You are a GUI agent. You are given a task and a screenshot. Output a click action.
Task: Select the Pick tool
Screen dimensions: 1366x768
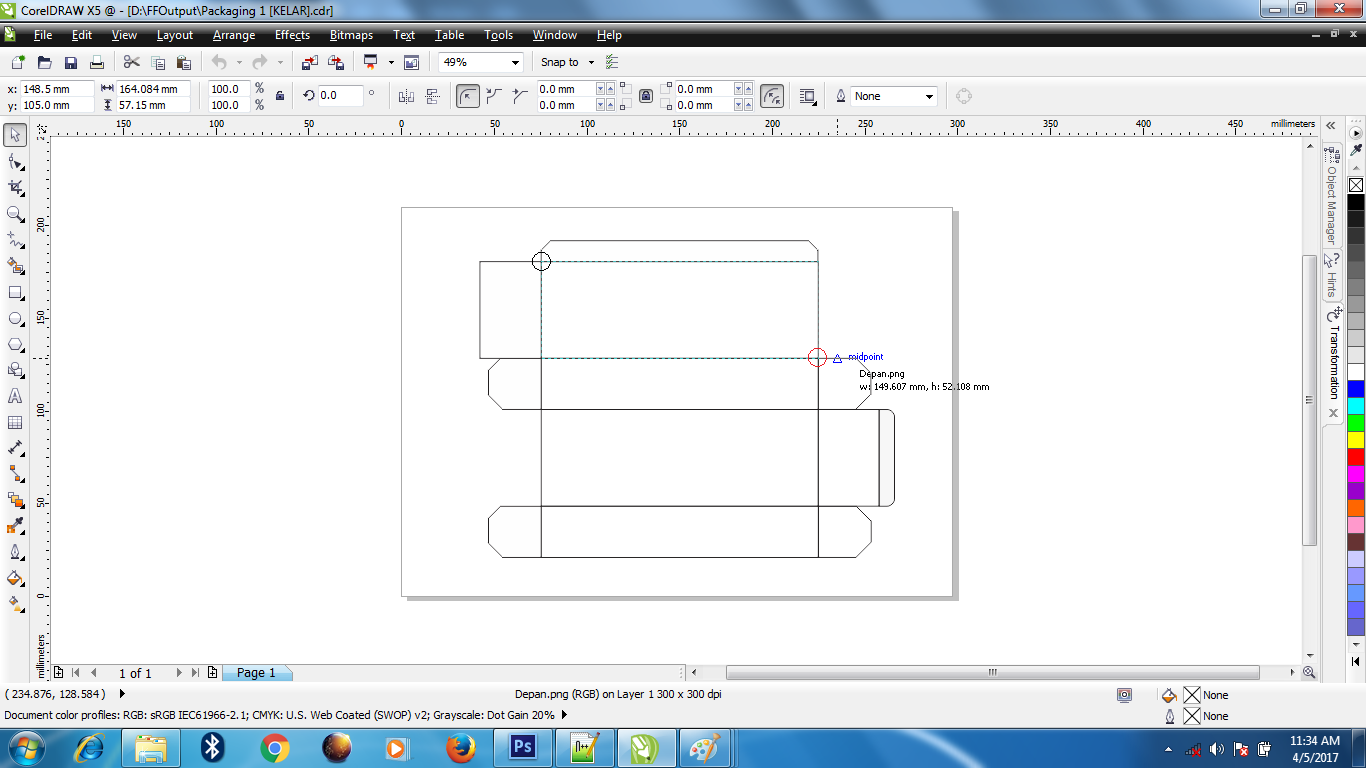[x=15, y=133]
